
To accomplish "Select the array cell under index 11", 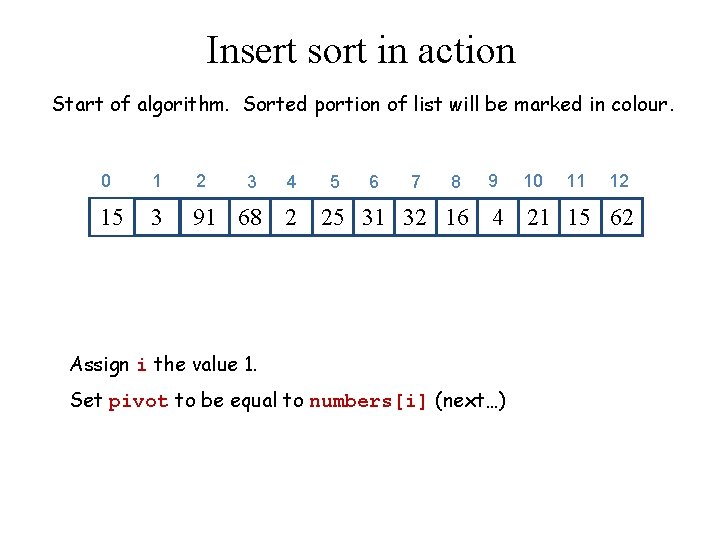I will (x=579, y=218).
